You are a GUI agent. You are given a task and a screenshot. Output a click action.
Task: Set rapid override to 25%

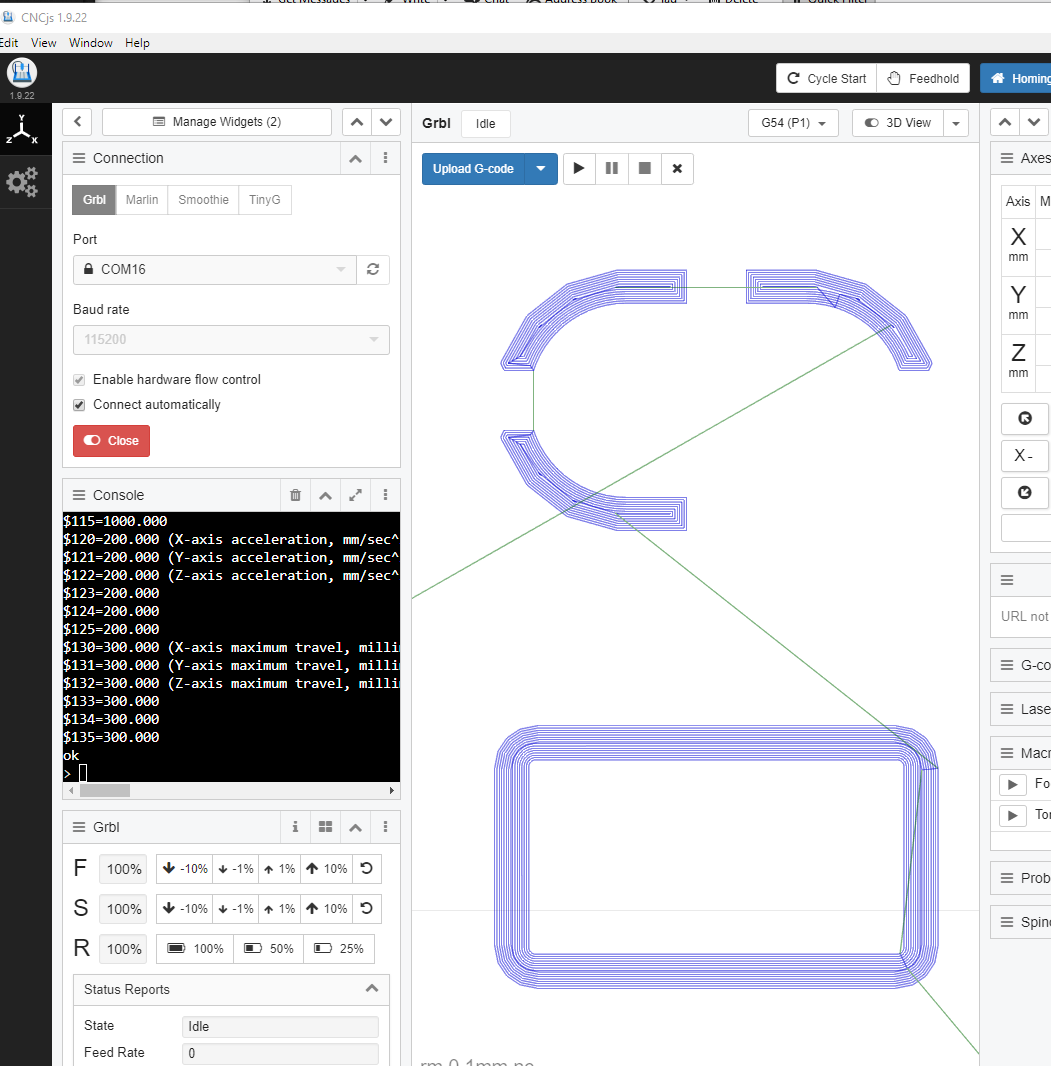pos(339,948)
